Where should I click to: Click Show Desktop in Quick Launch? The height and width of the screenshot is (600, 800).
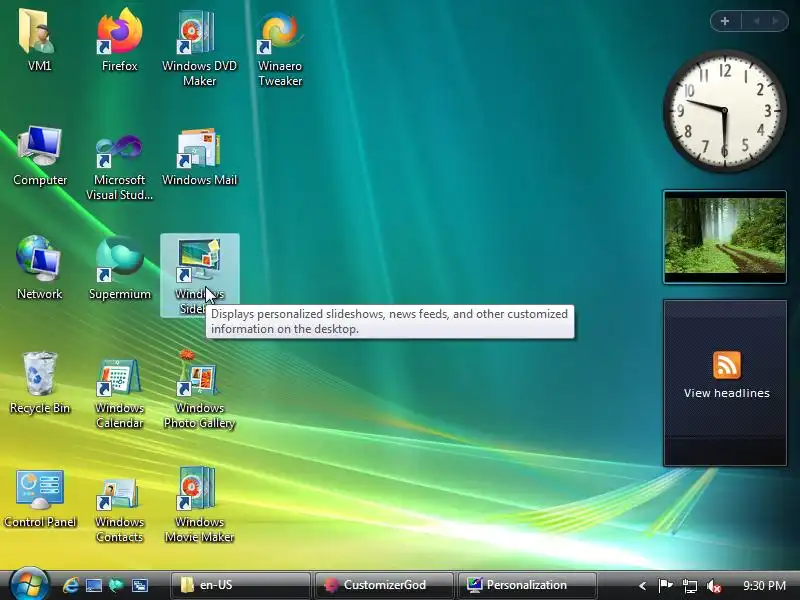[x=94, y=585]
